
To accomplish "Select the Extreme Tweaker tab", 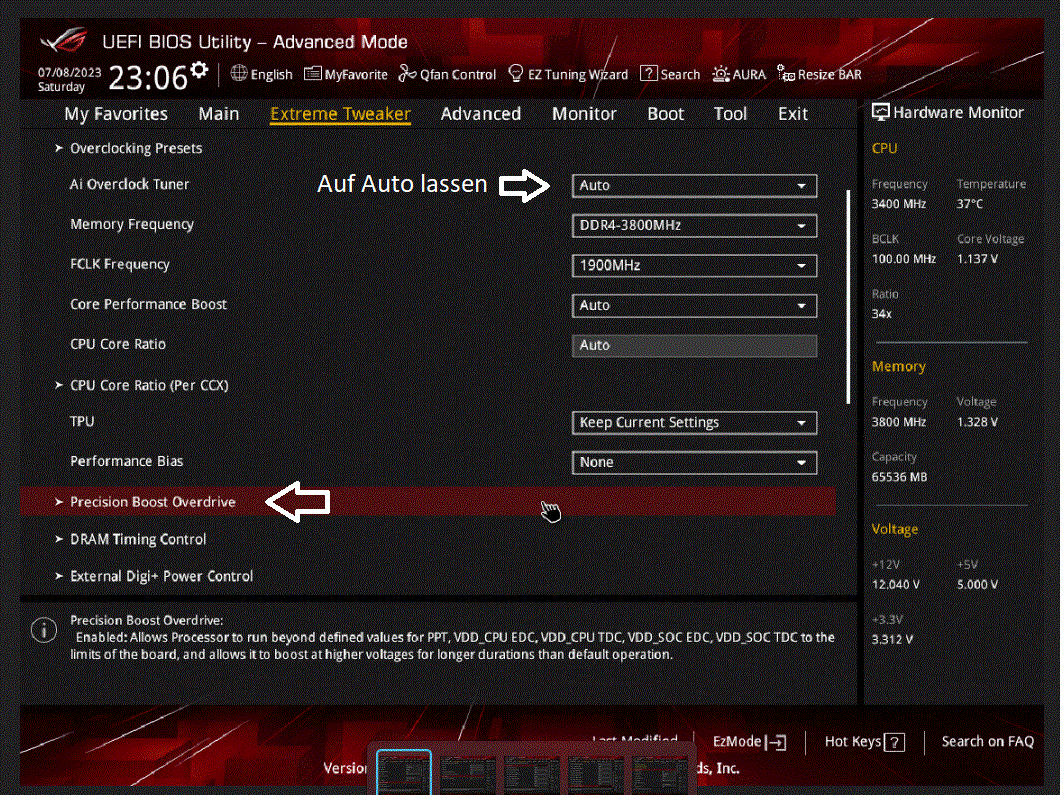I will 340,114.
